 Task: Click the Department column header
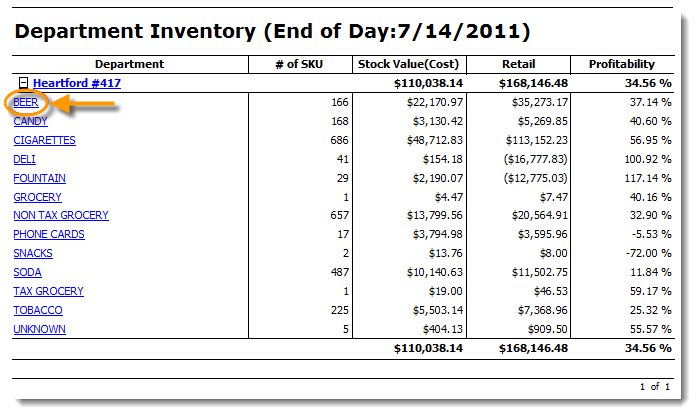click(x=131, y=64)
